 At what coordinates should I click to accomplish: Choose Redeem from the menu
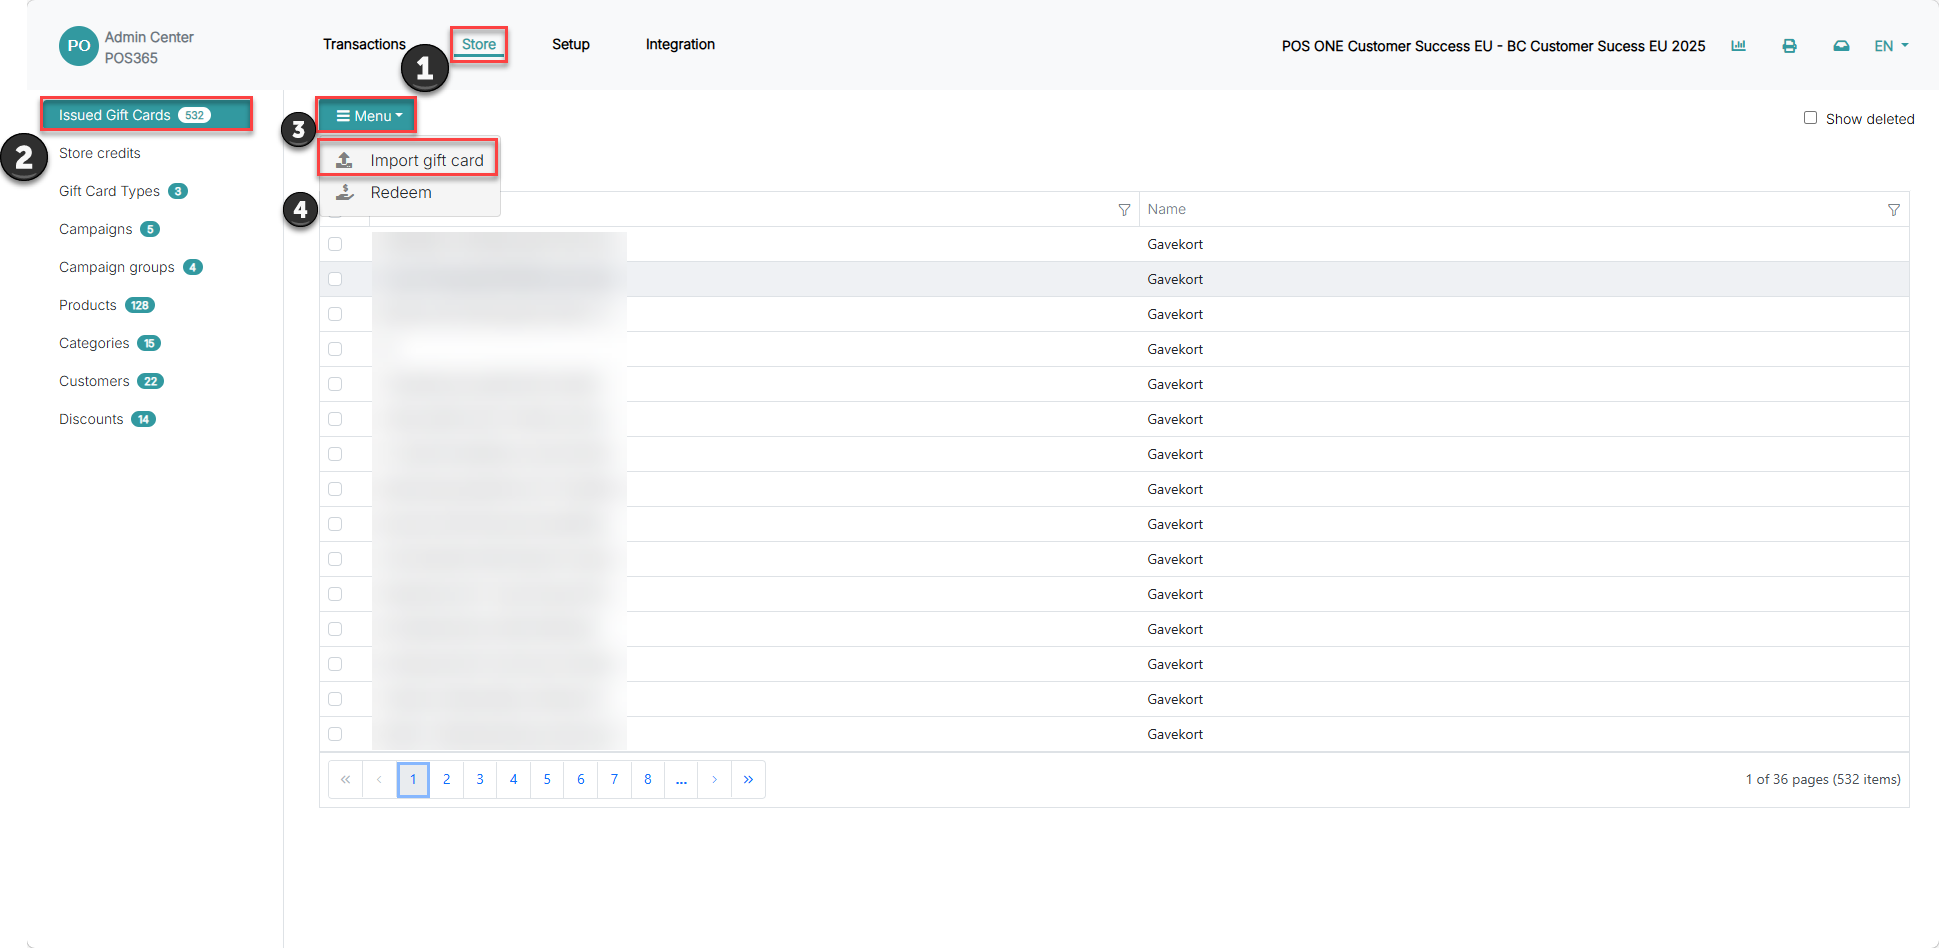[x=409, y=192]
